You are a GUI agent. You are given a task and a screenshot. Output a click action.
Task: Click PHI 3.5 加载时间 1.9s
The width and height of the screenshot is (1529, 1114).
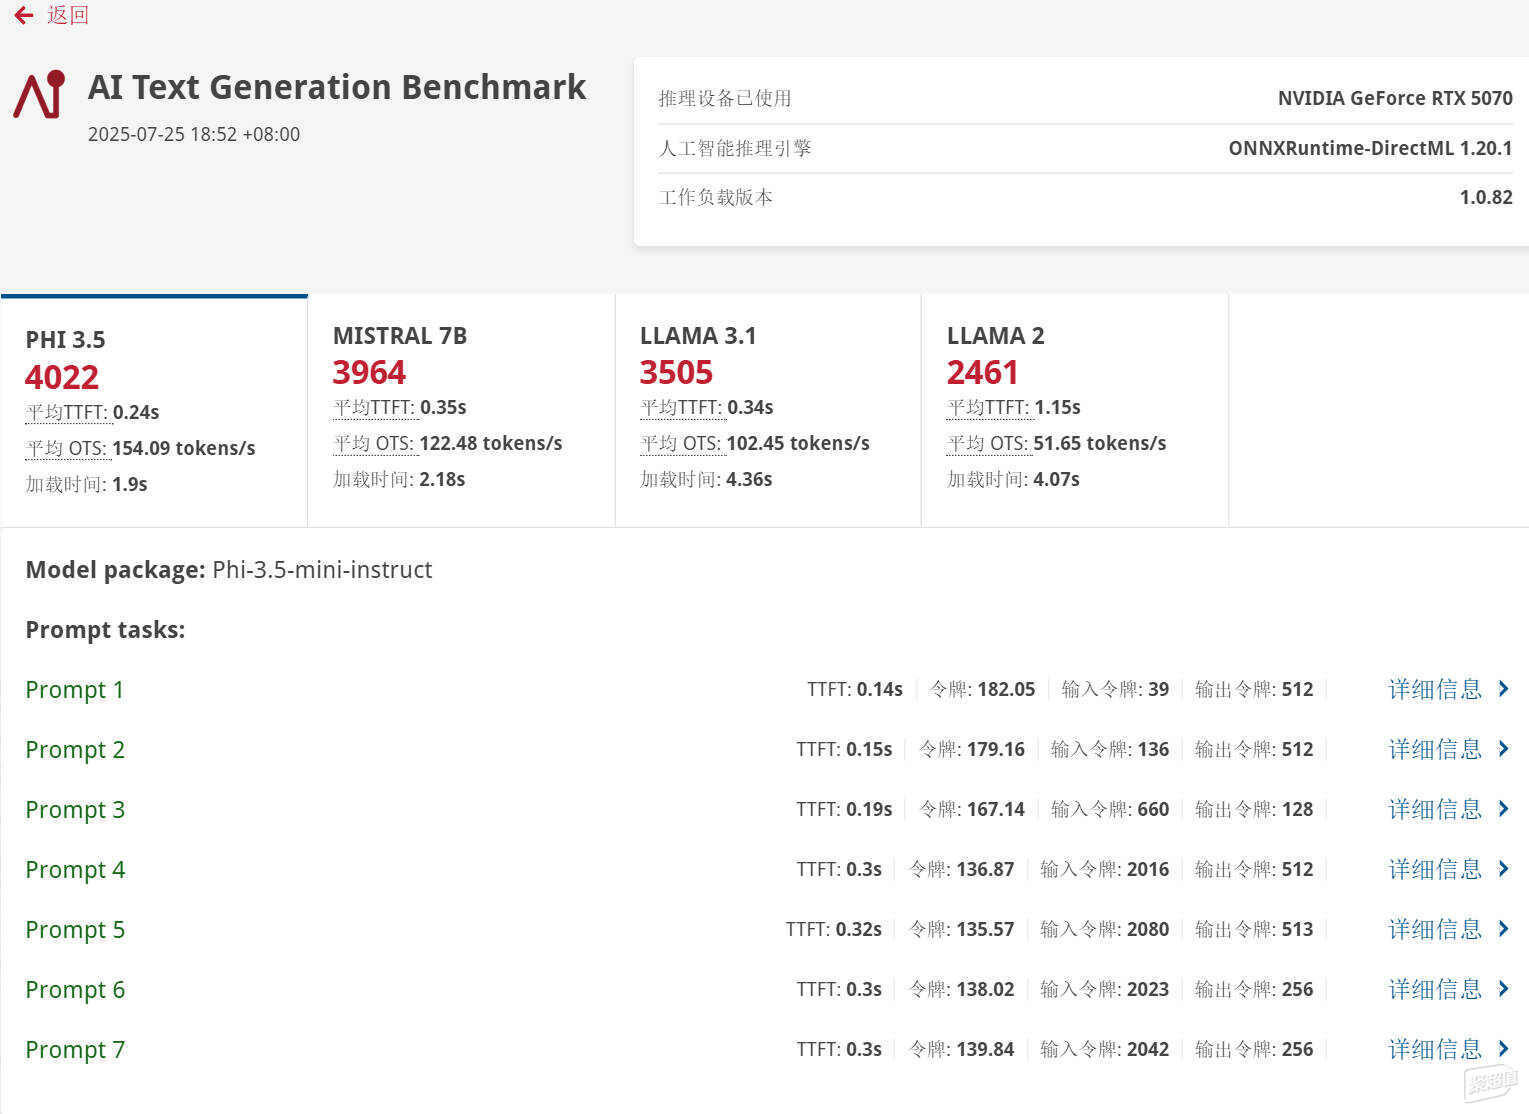(87, 484)
